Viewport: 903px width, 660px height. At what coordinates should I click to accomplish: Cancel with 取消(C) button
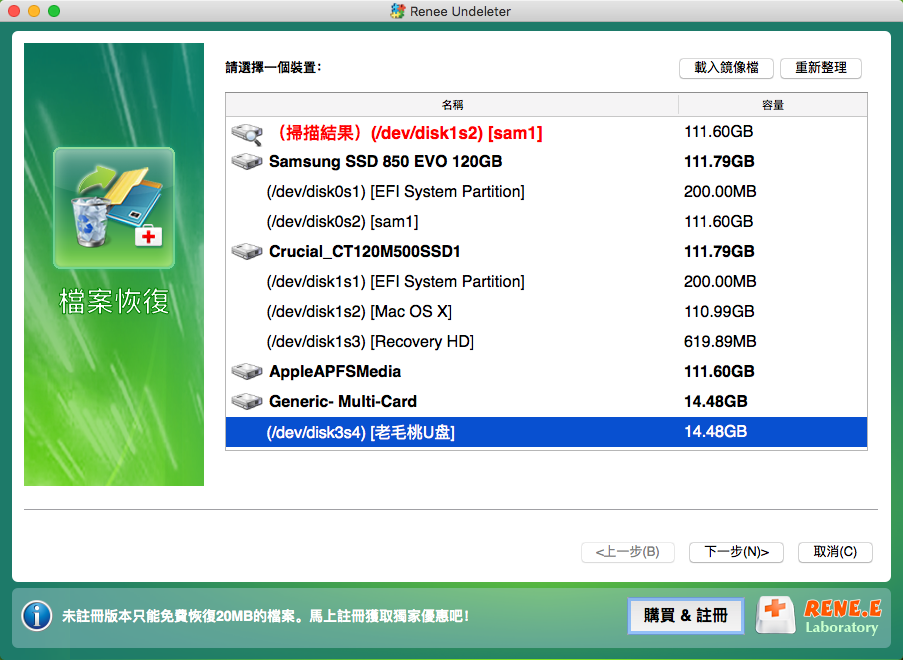point(835,552)
